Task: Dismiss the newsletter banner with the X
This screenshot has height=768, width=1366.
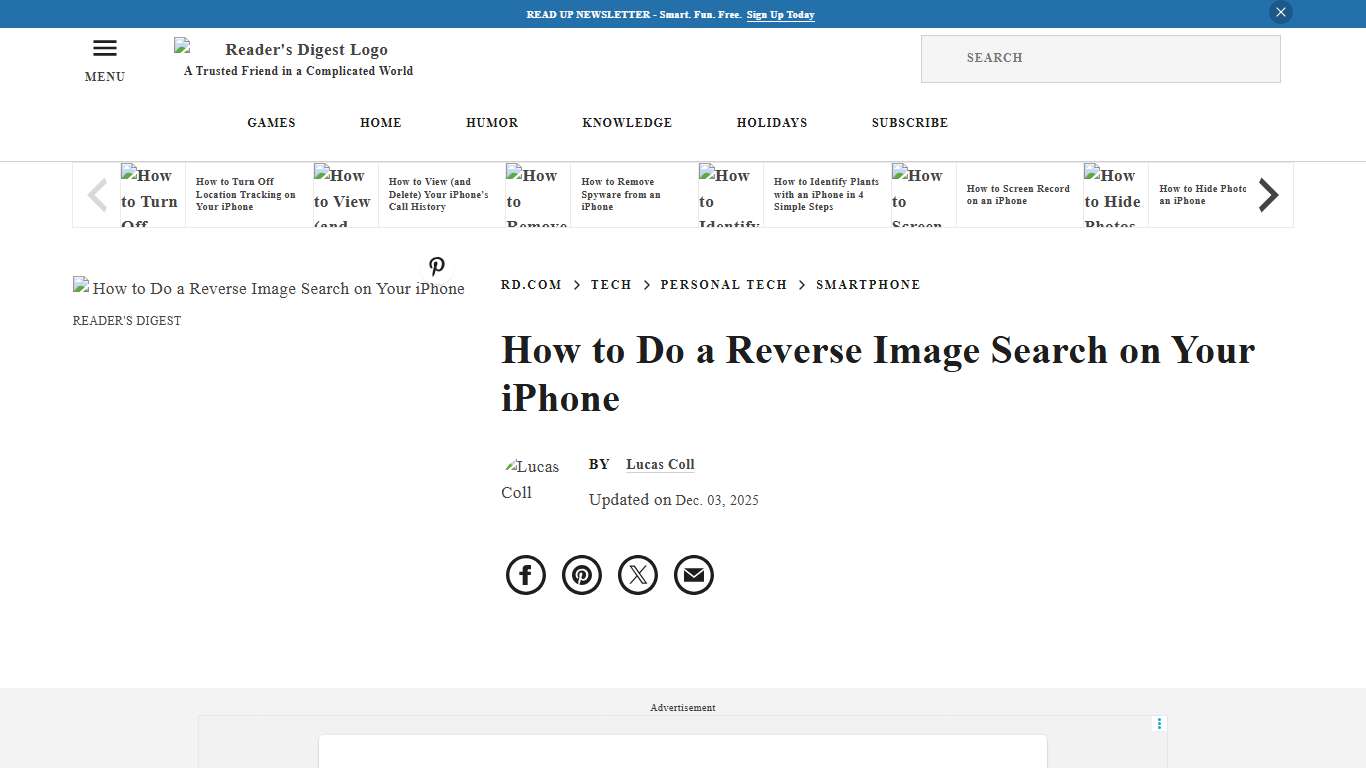Action: click(x=1280, y=12)
